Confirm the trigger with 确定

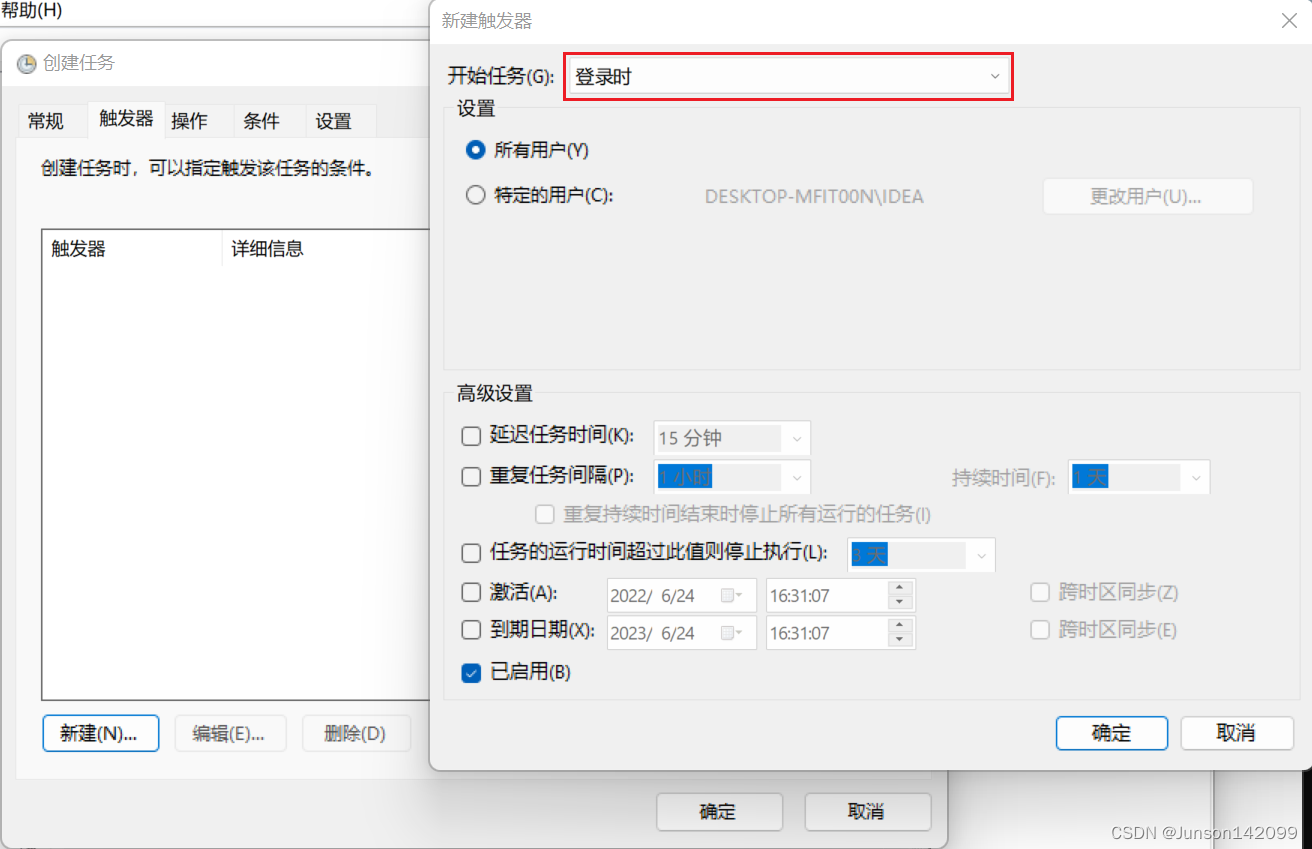coord(1111,733)
